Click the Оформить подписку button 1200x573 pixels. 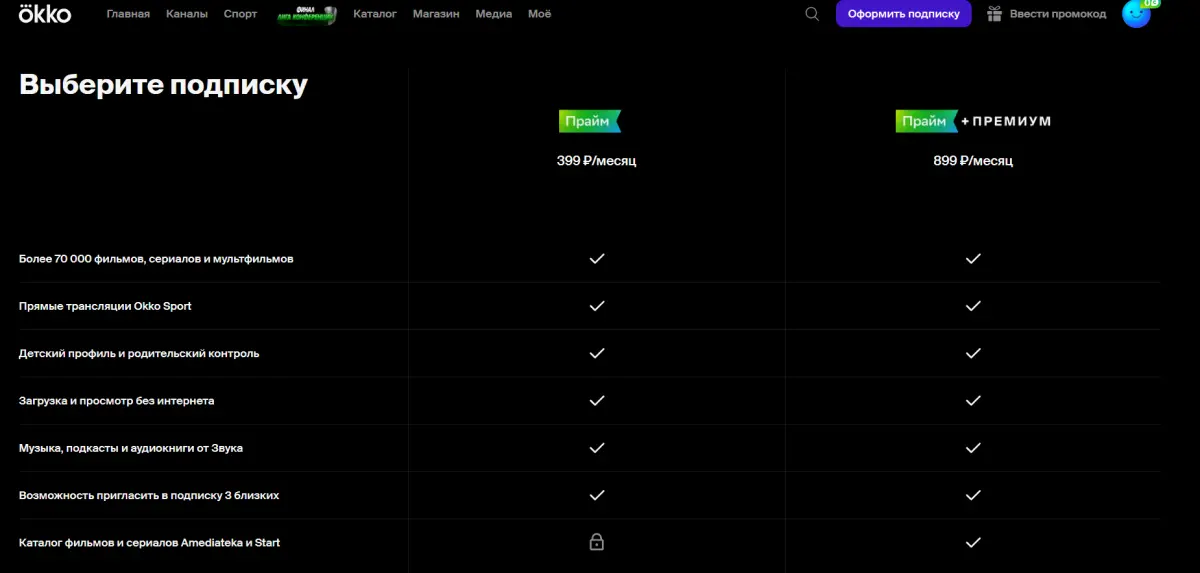pyautogui.click(x=903, y=14)
